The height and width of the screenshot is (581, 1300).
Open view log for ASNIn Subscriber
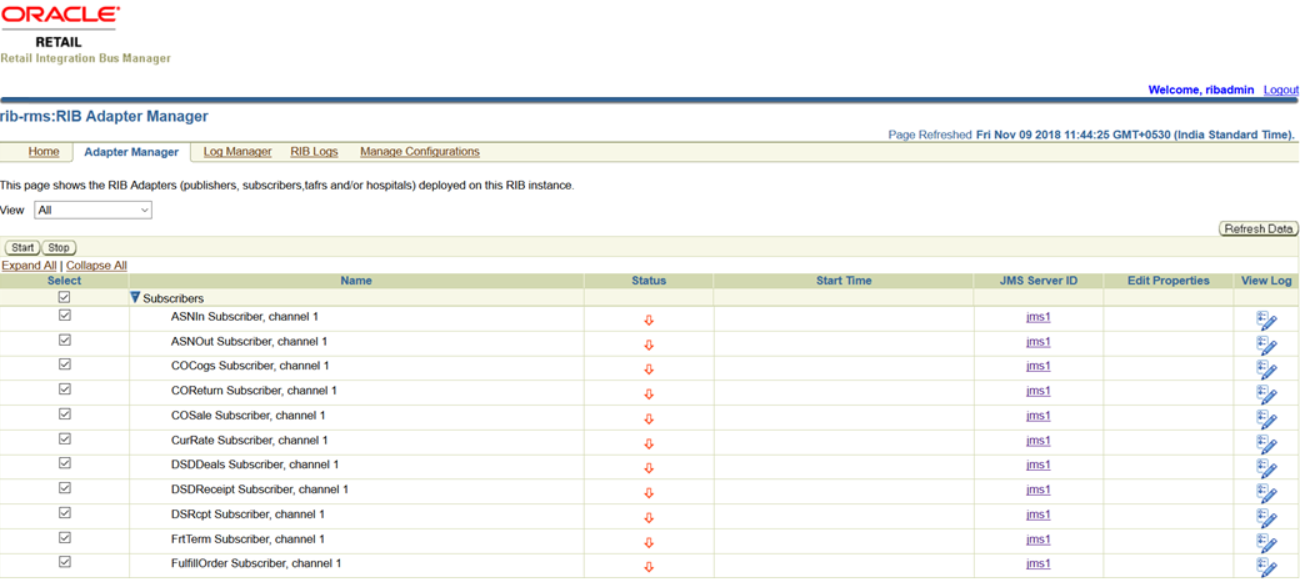(1267, 321)
